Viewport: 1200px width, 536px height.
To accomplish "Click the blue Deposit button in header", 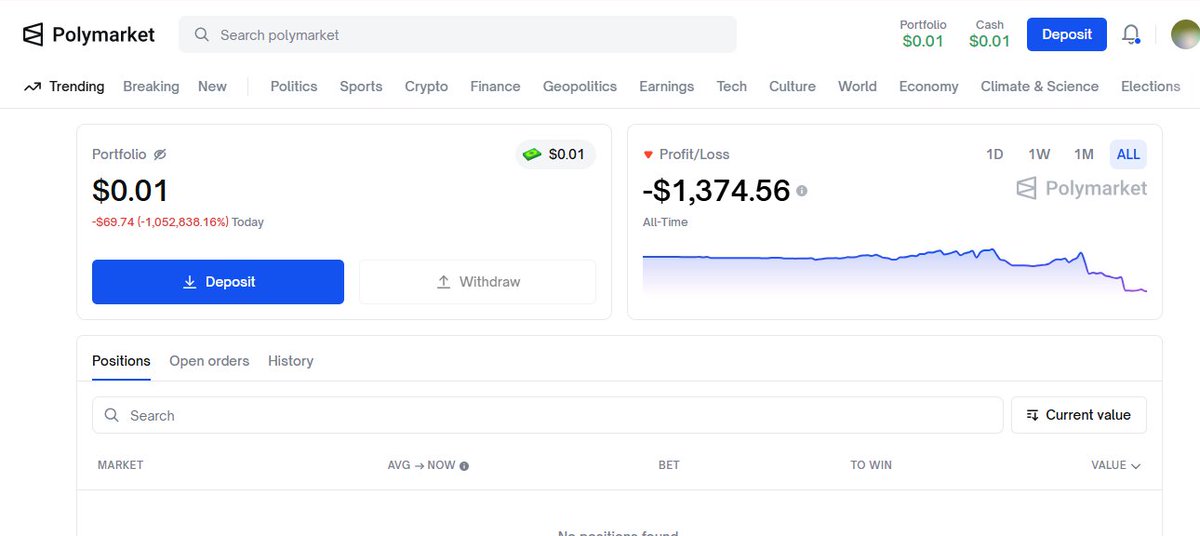I will click(1066, 34).
